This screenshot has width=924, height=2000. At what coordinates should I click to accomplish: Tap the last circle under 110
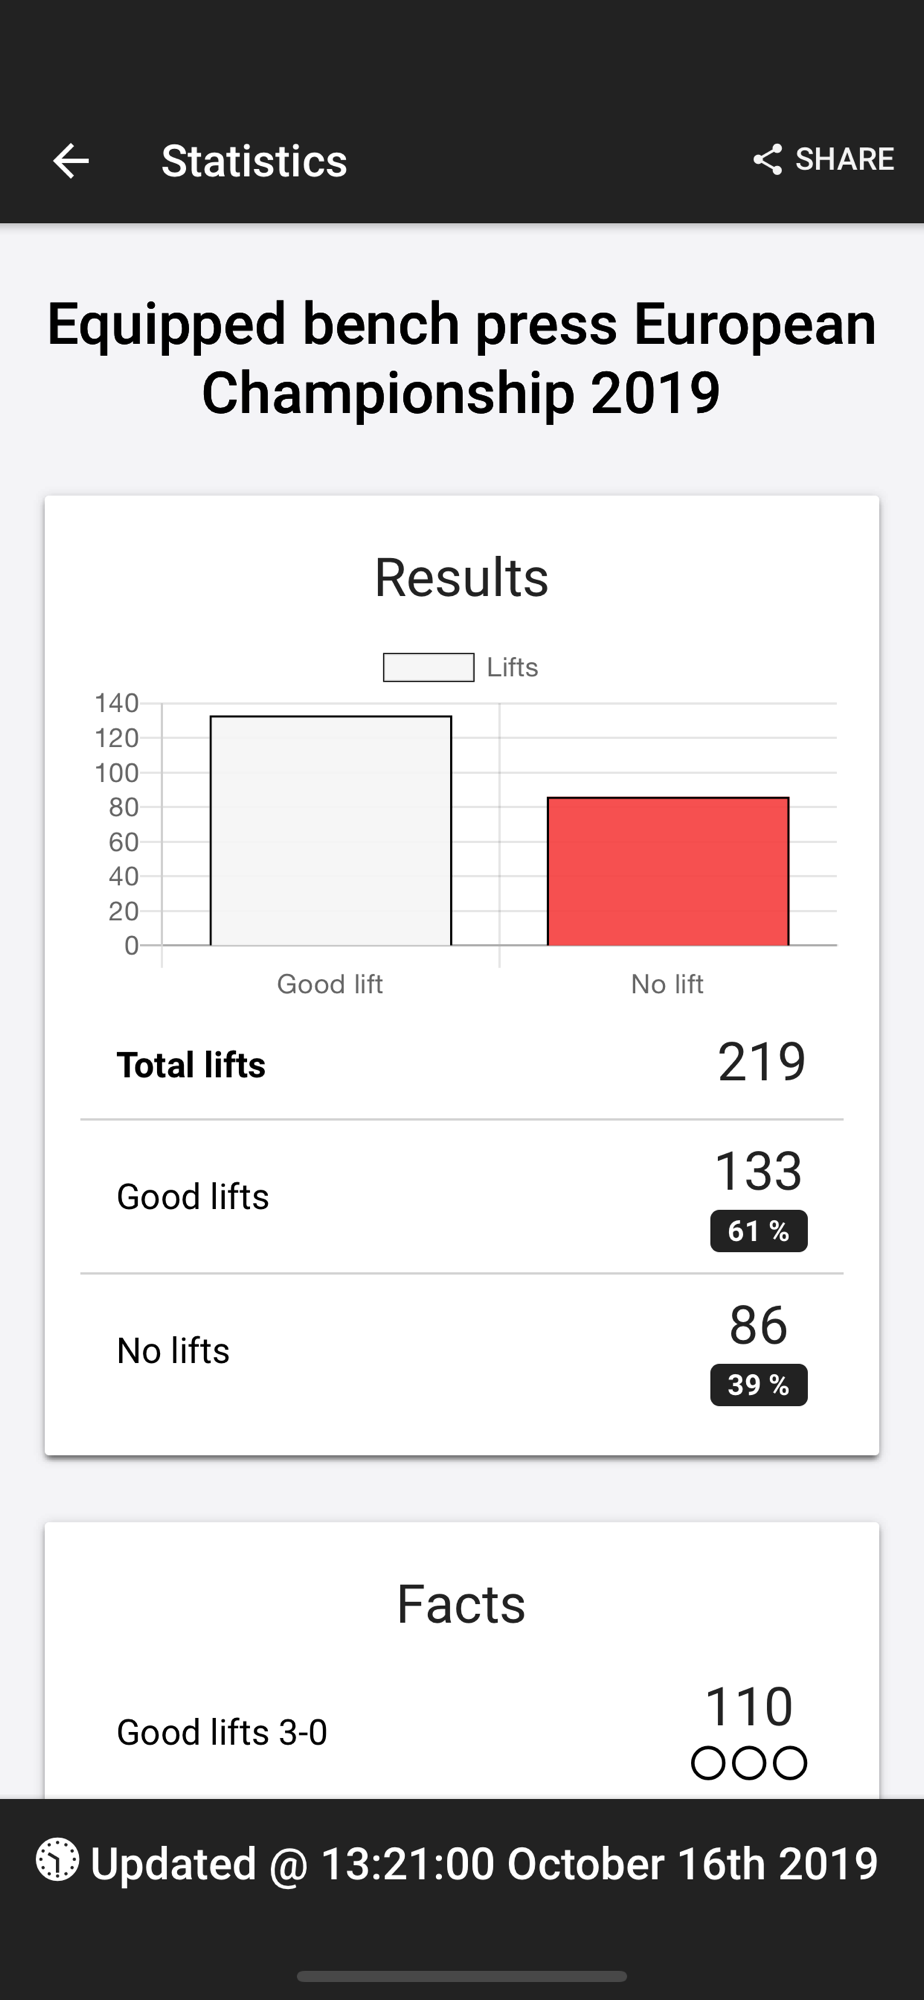pos(790,1763)
